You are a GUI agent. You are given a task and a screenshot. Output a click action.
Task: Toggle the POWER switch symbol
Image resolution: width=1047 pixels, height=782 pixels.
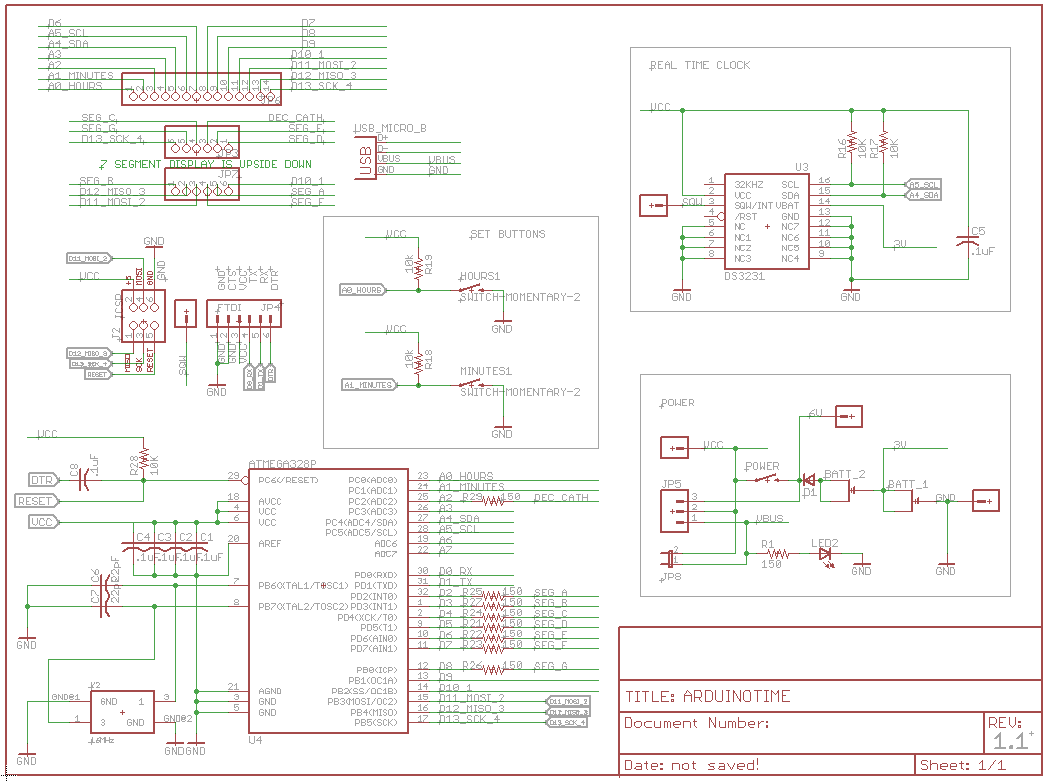point(765,478)
